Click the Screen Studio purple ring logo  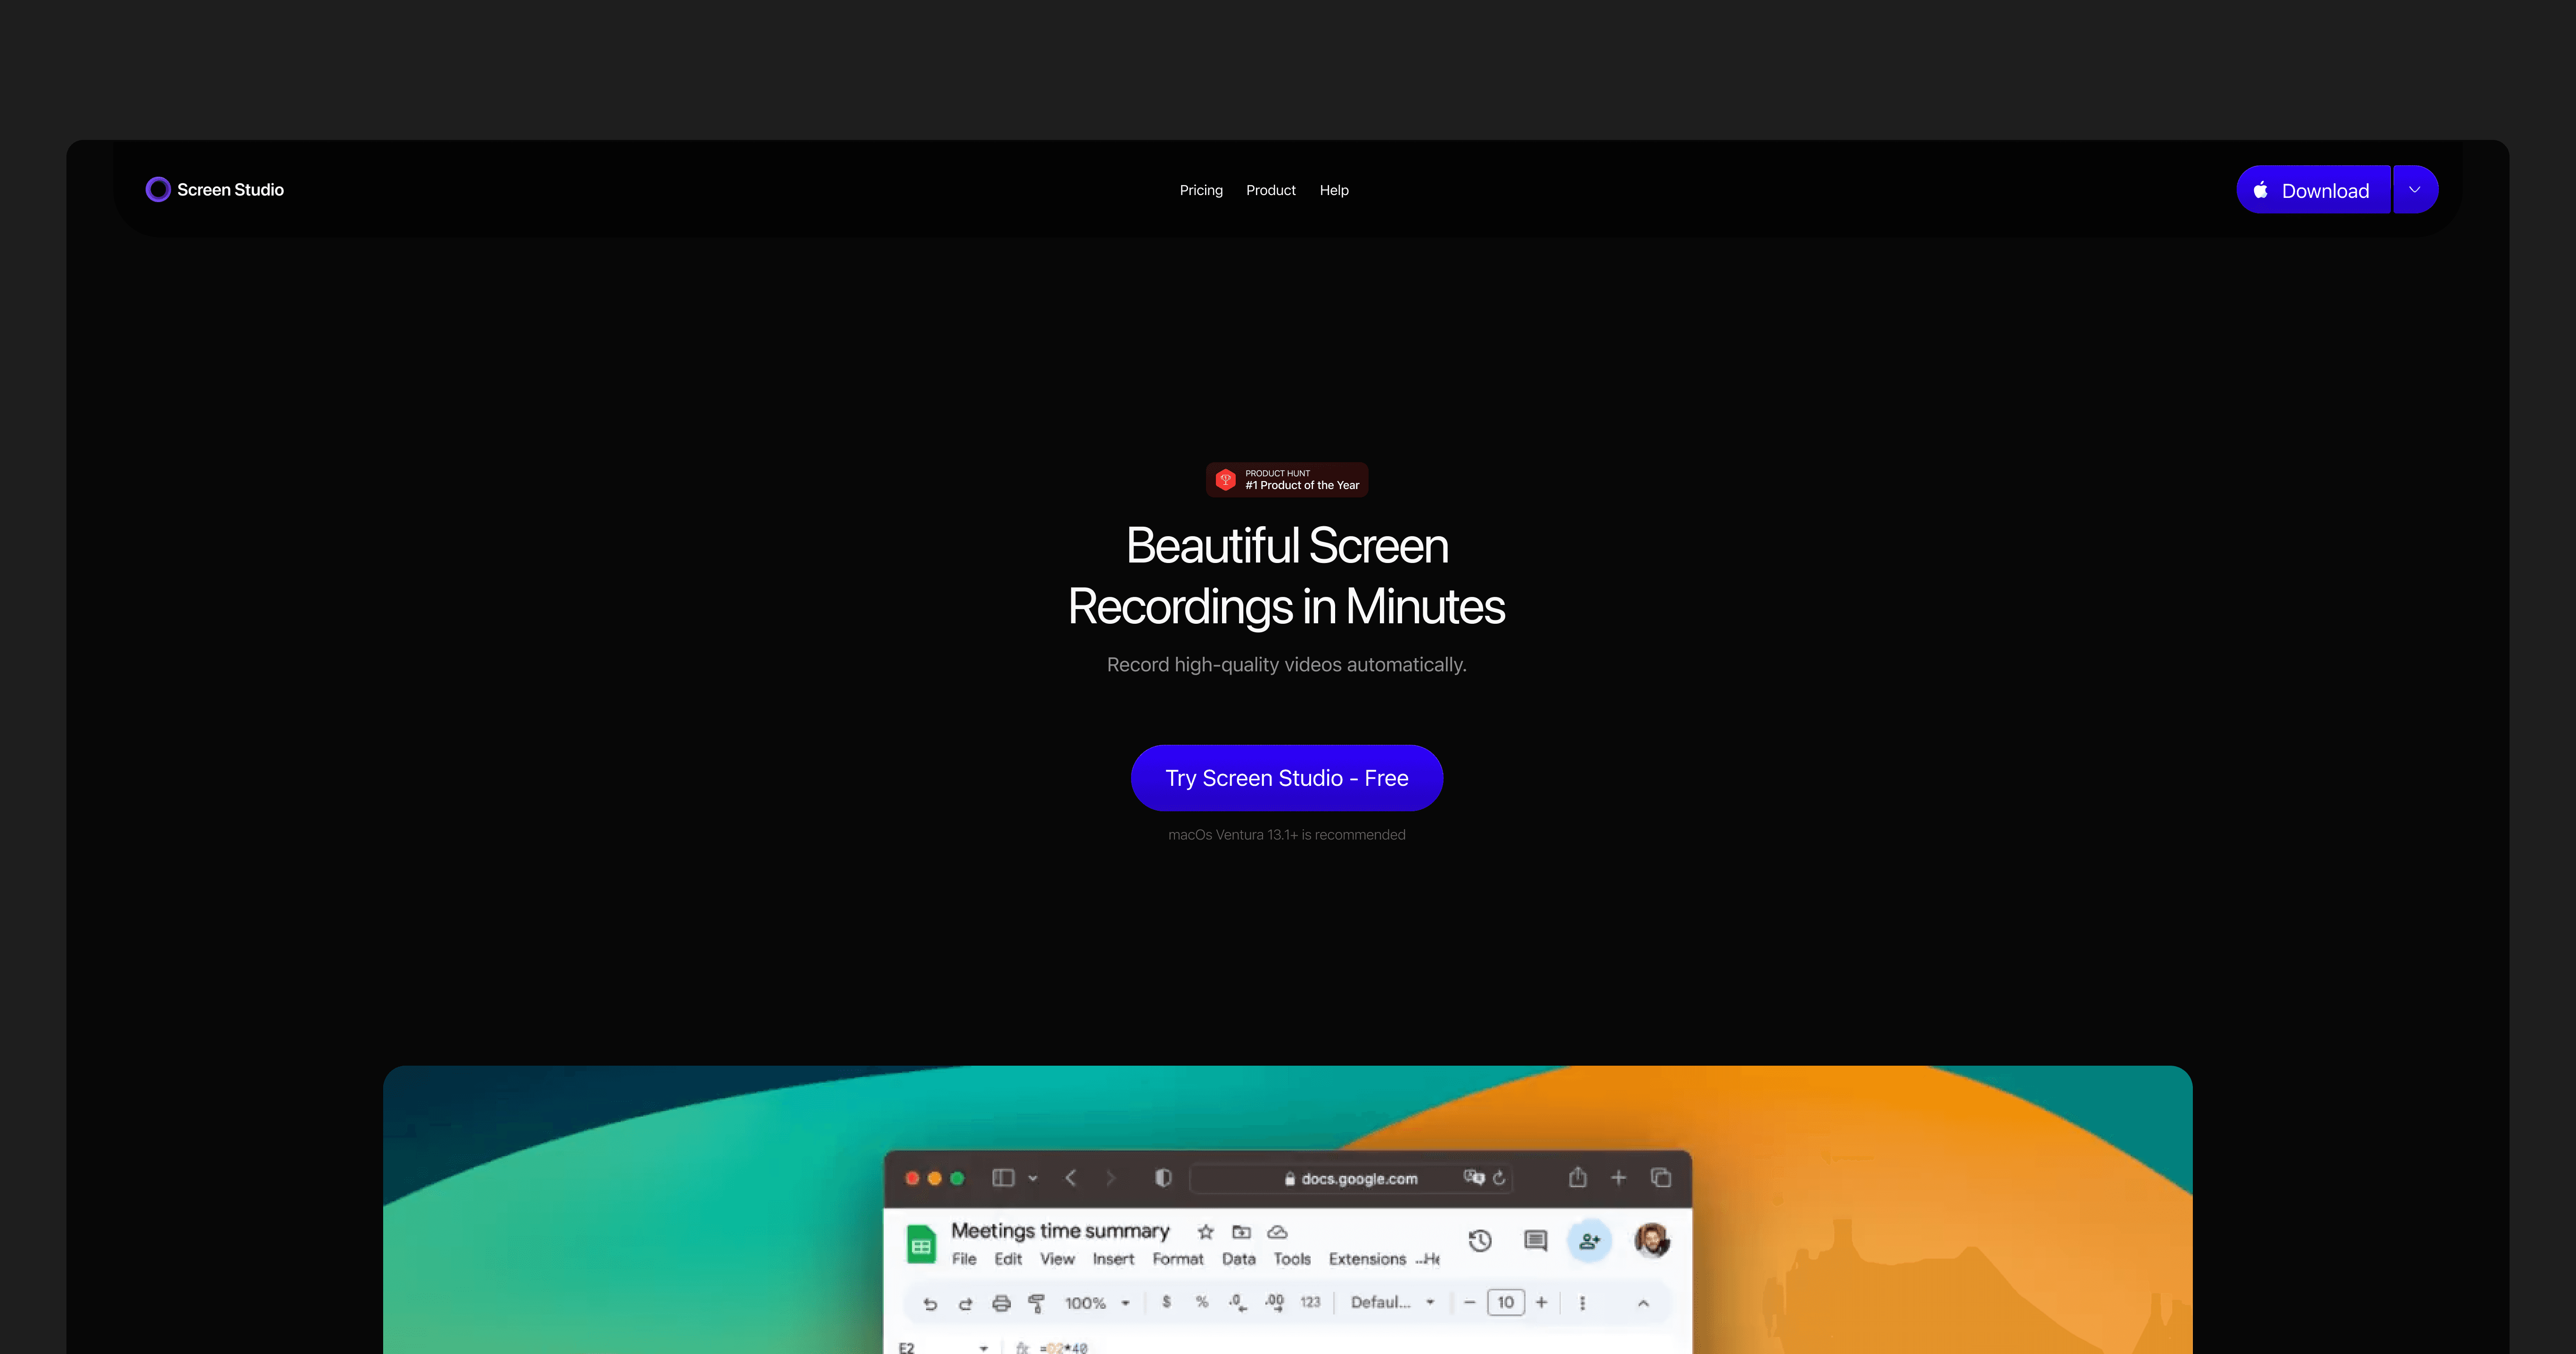[x=158, y=190]
